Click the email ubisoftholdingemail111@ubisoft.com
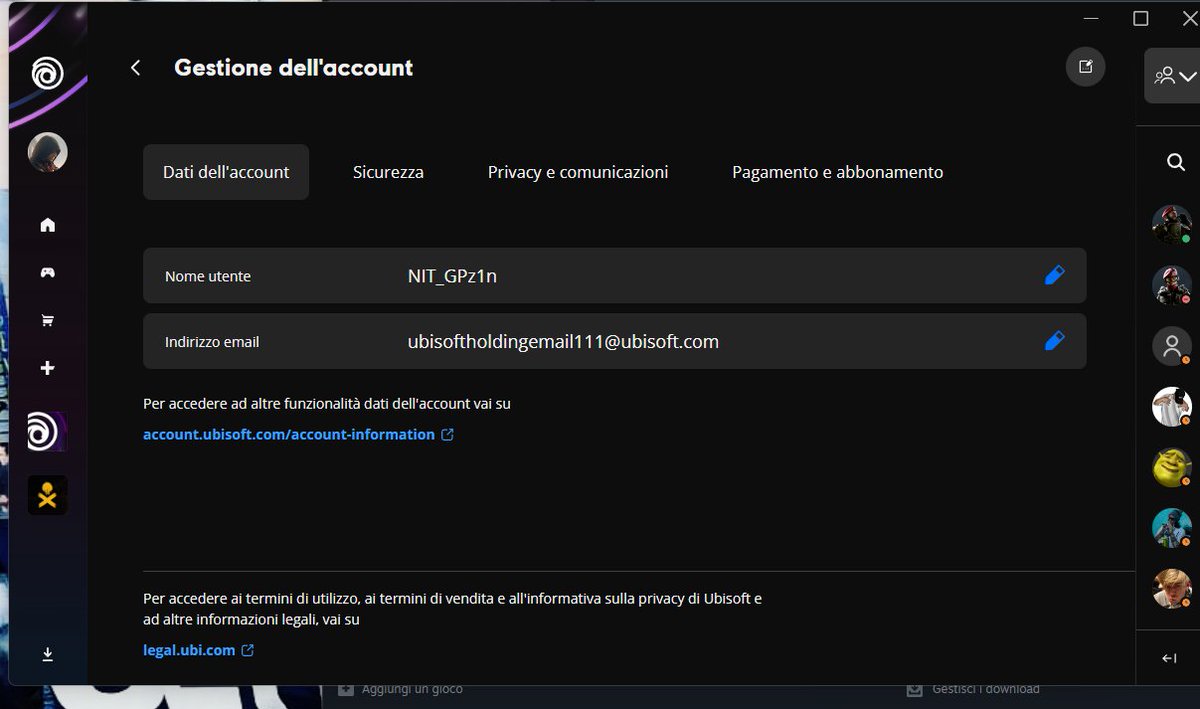Screen dimensions: 1200x709 (x=563, y=342)
